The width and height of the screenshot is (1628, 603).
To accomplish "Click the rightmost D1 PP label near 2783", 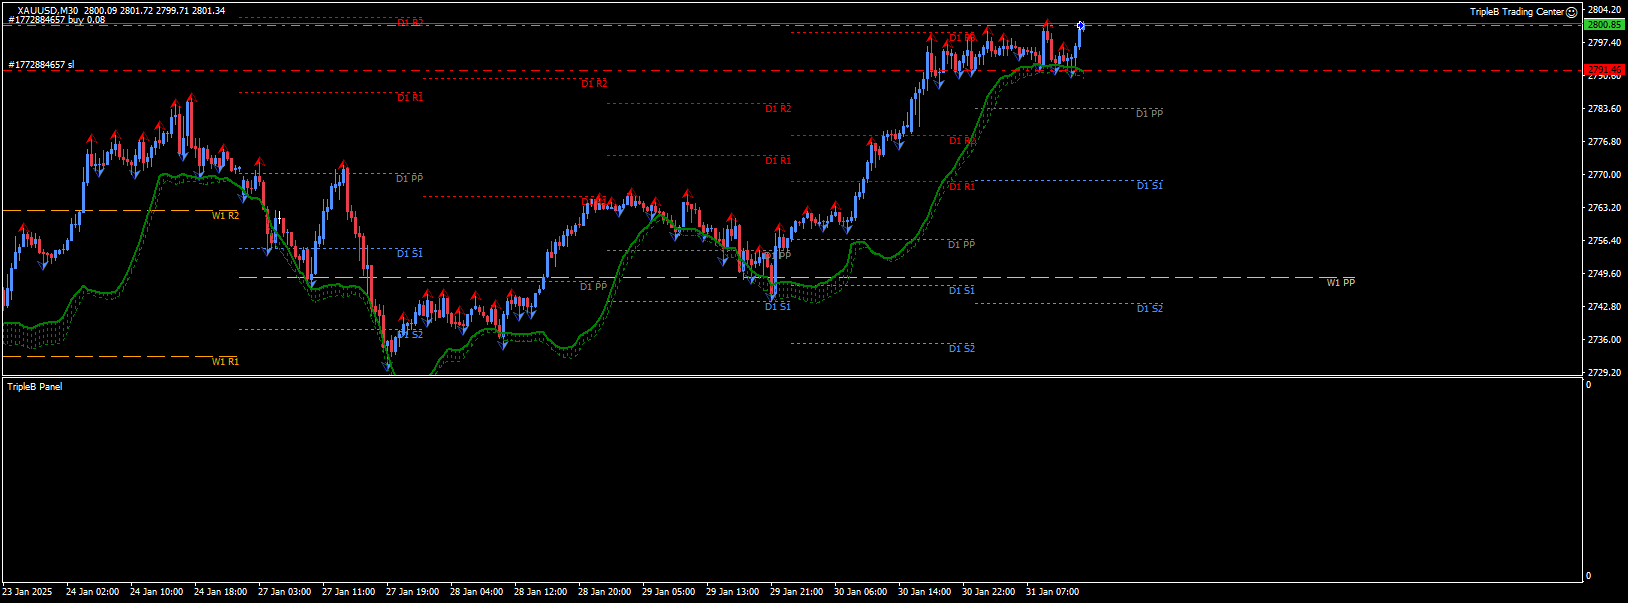I will click(1149, 114).
